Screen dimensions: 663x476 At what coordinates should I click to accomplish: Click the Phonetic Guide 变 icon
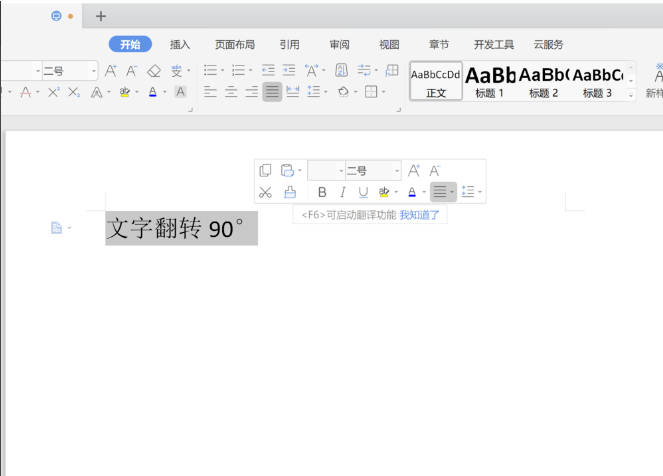click(177, 71)
